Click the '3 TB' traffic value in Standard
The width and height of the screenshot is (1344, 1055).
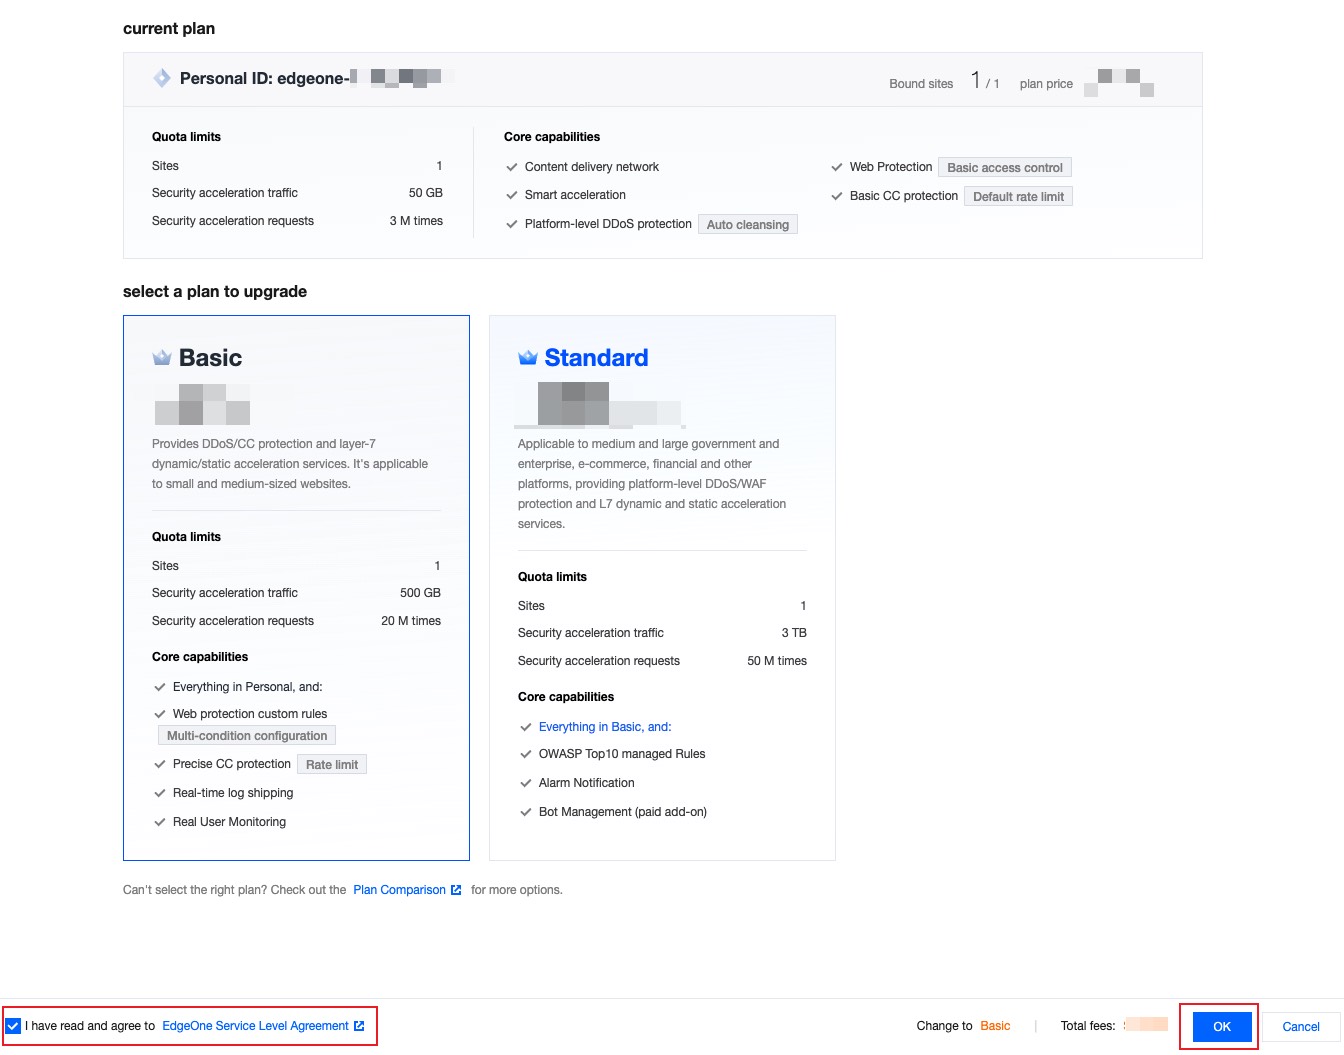click(x=794, y=633)
